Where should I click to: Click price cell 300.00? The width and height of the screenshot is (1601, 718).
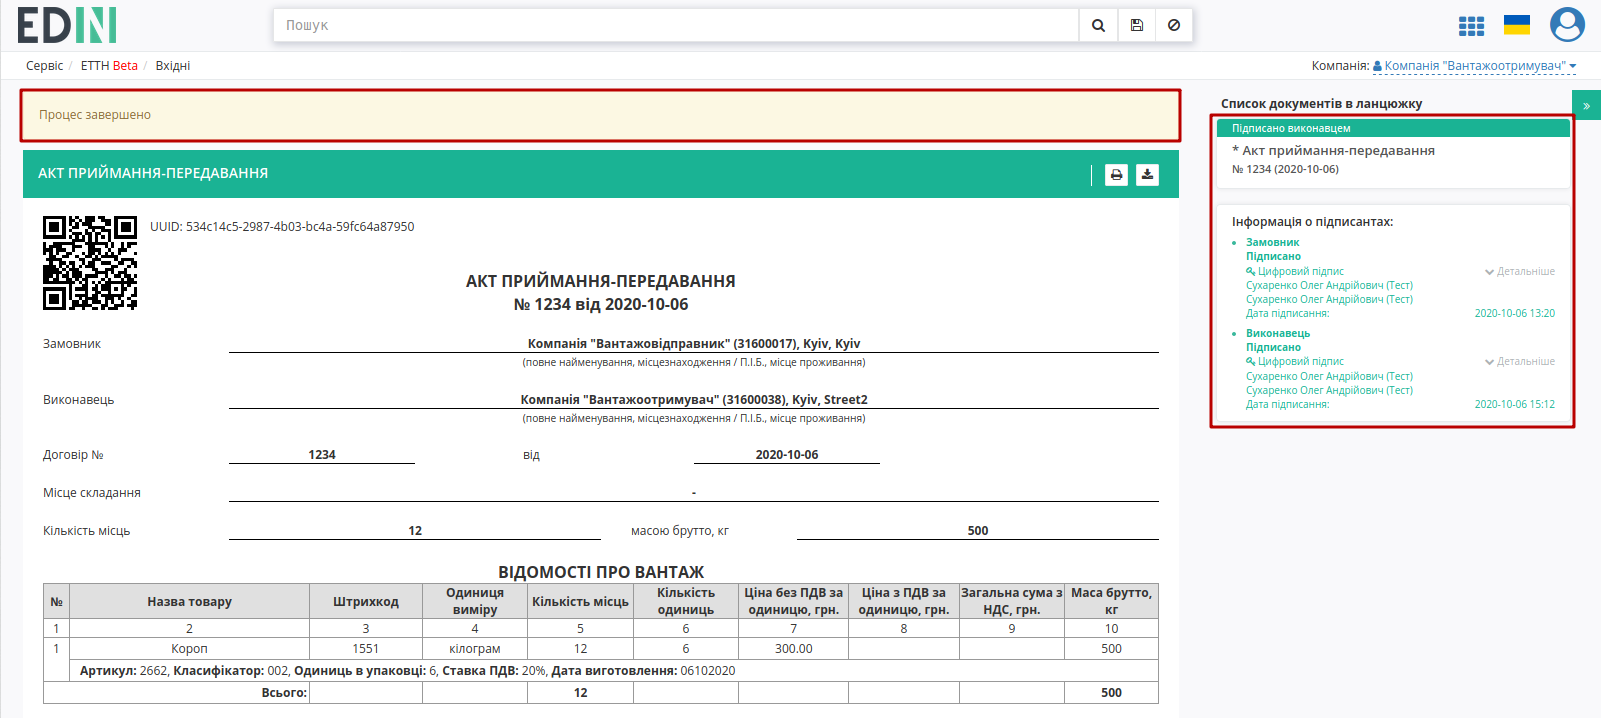coord(794,649)
